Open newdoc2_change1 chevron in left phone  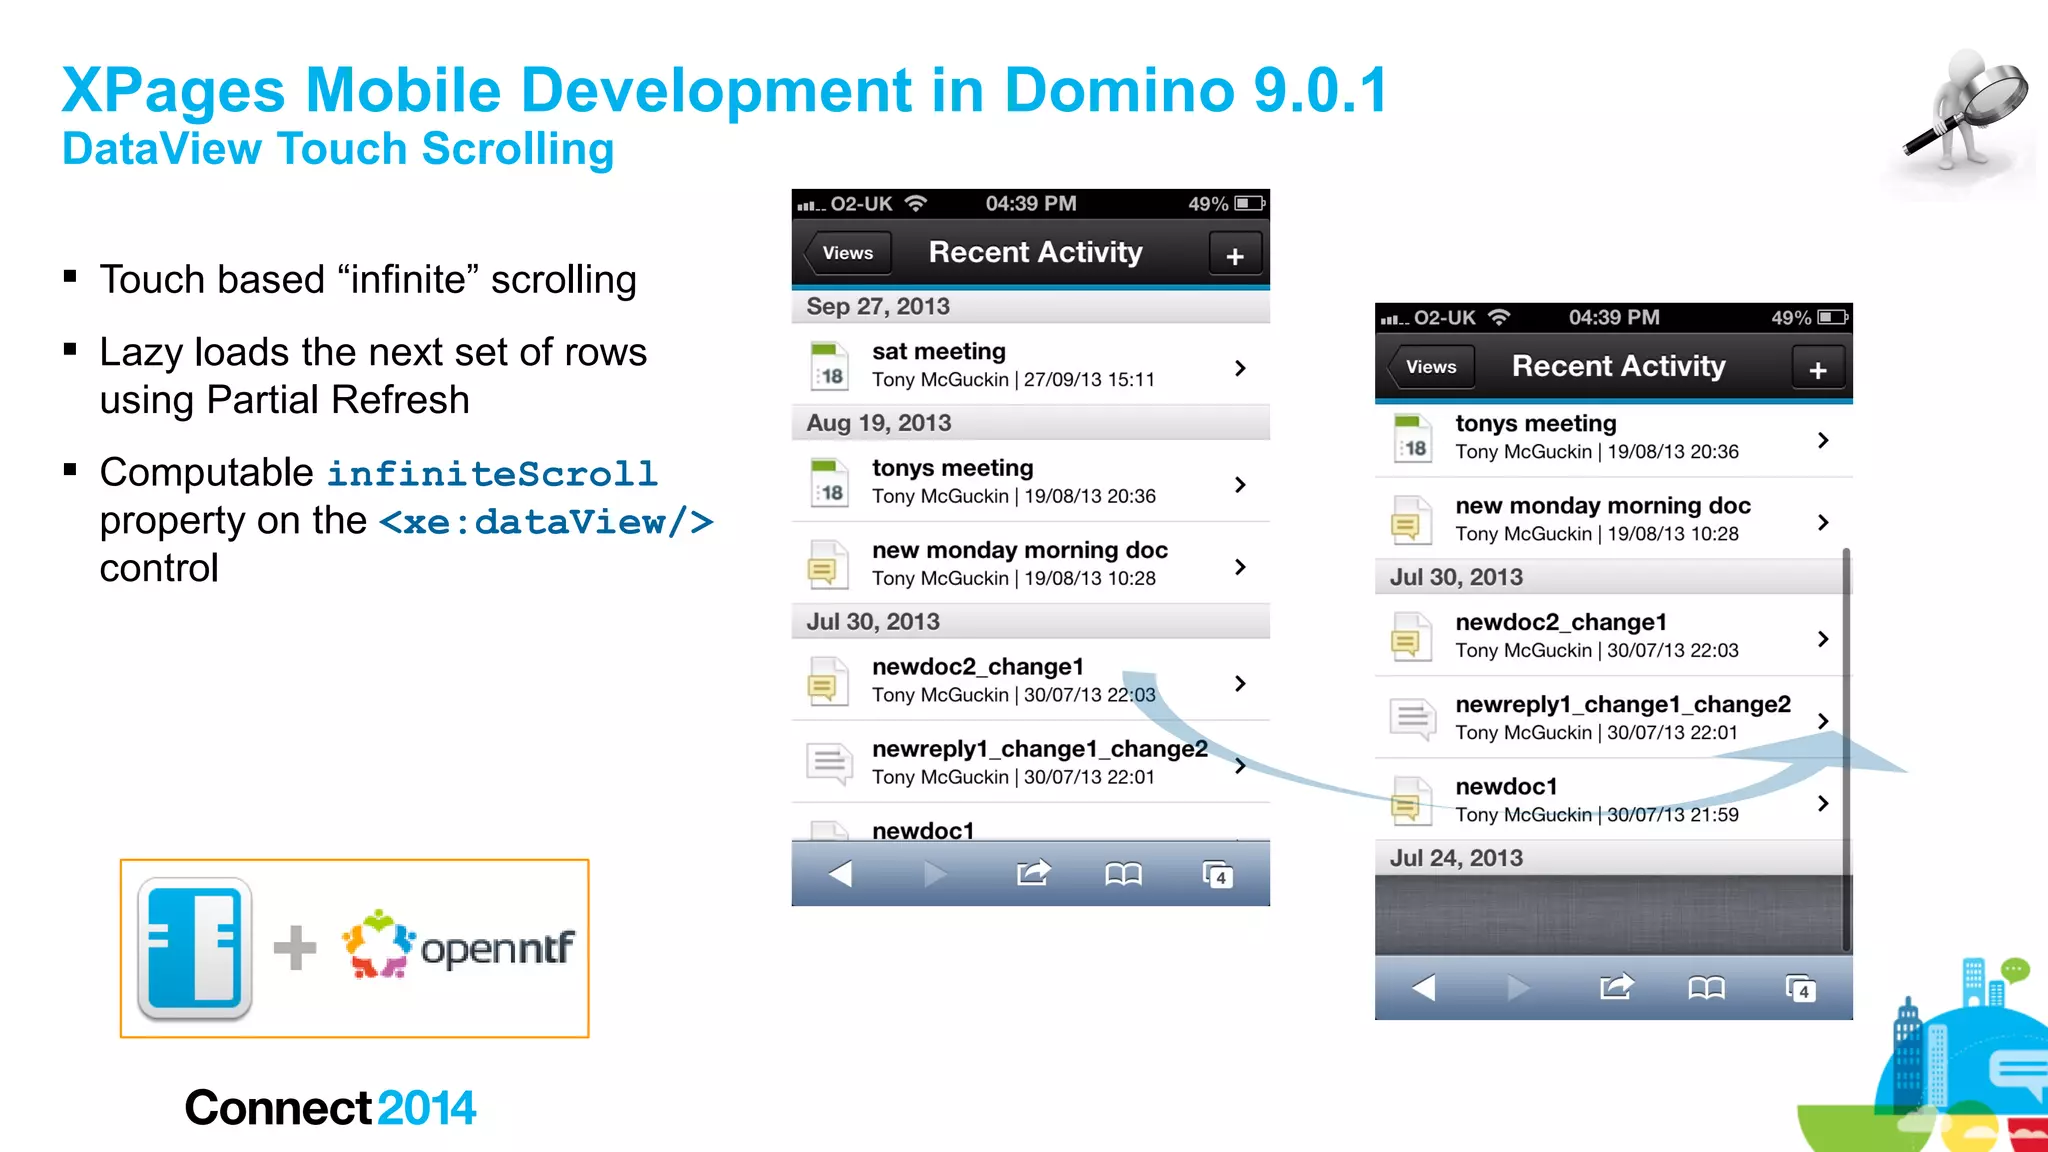tap(1240, 683)
